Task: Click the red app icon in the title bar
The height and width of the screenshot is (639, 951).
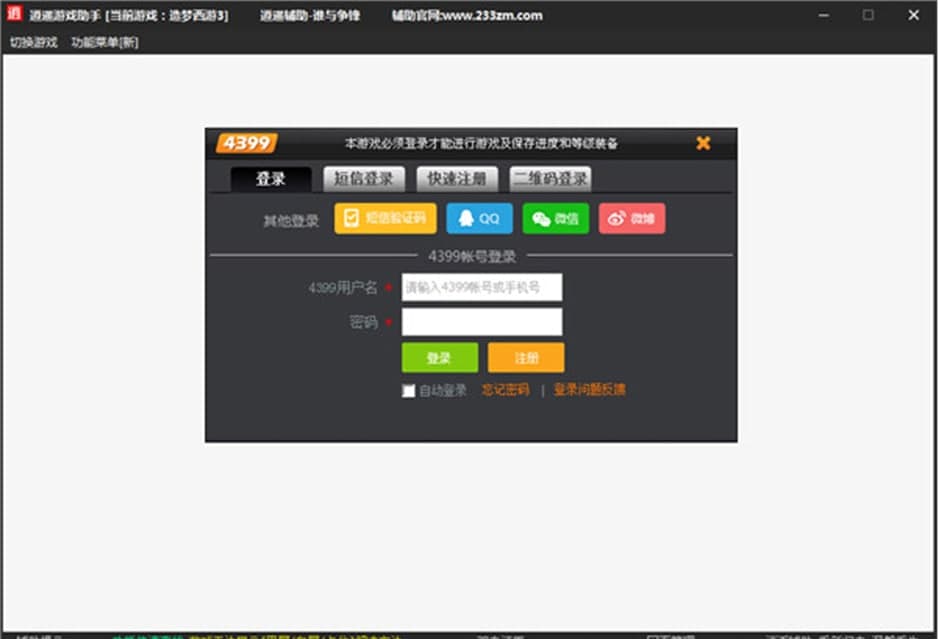Action: coord(15,15)
